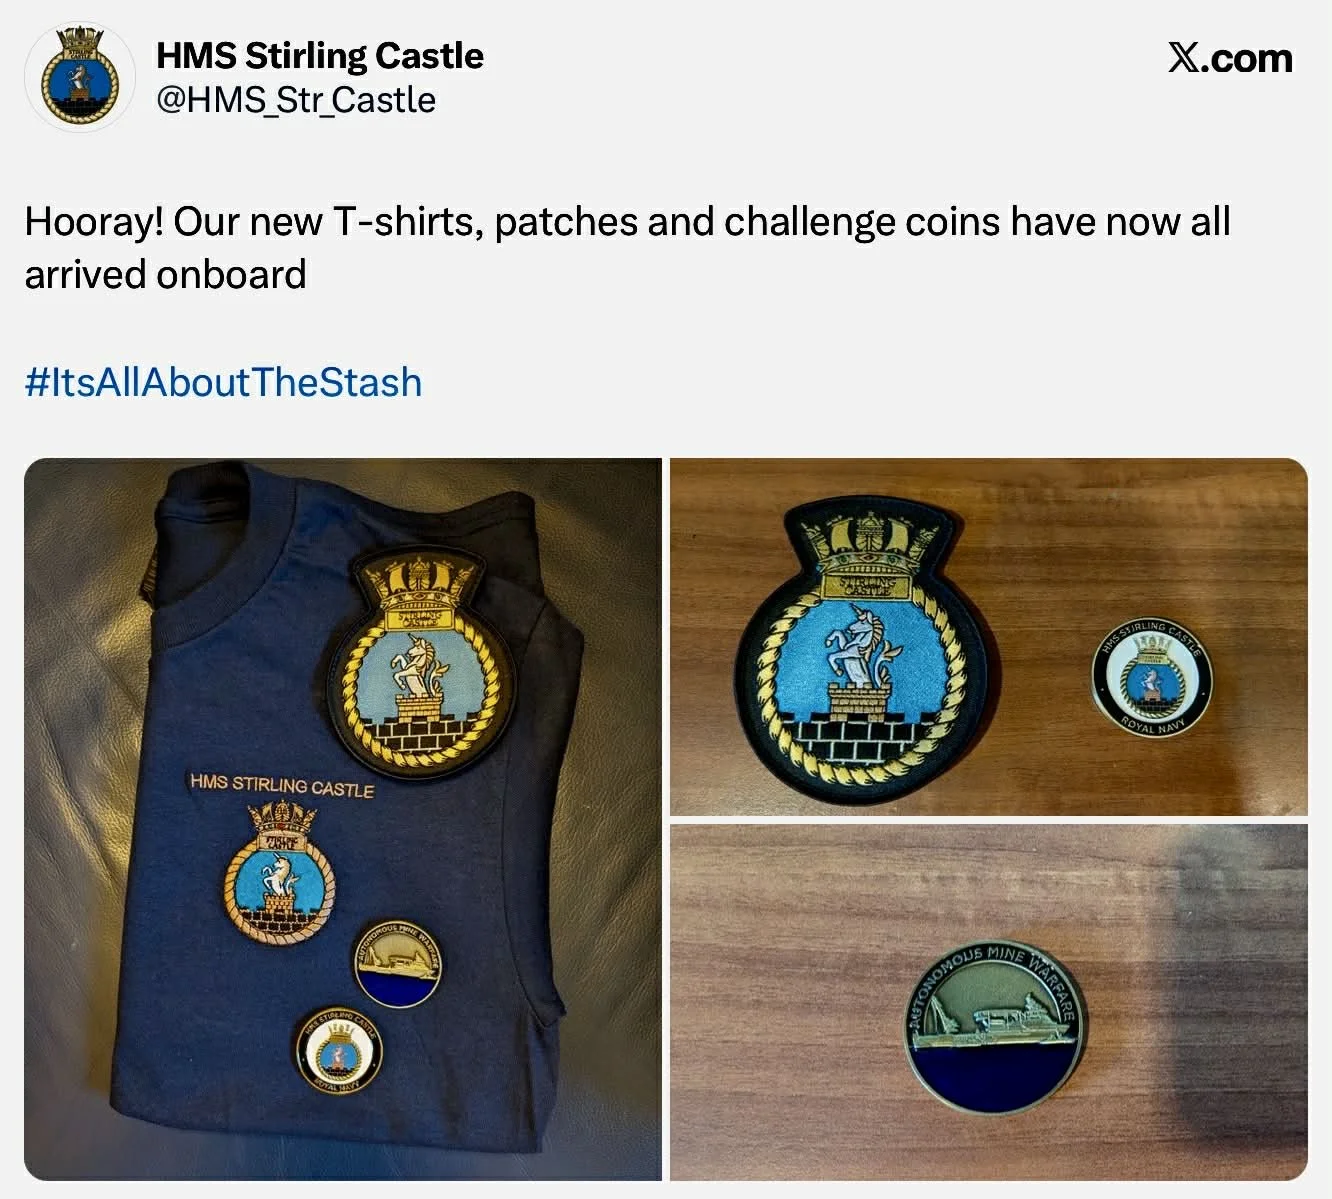Open the #ItsAllAboutTheStash hashtag
The width and height of the screenshot is (1332, 1199).
pos(223,382)
